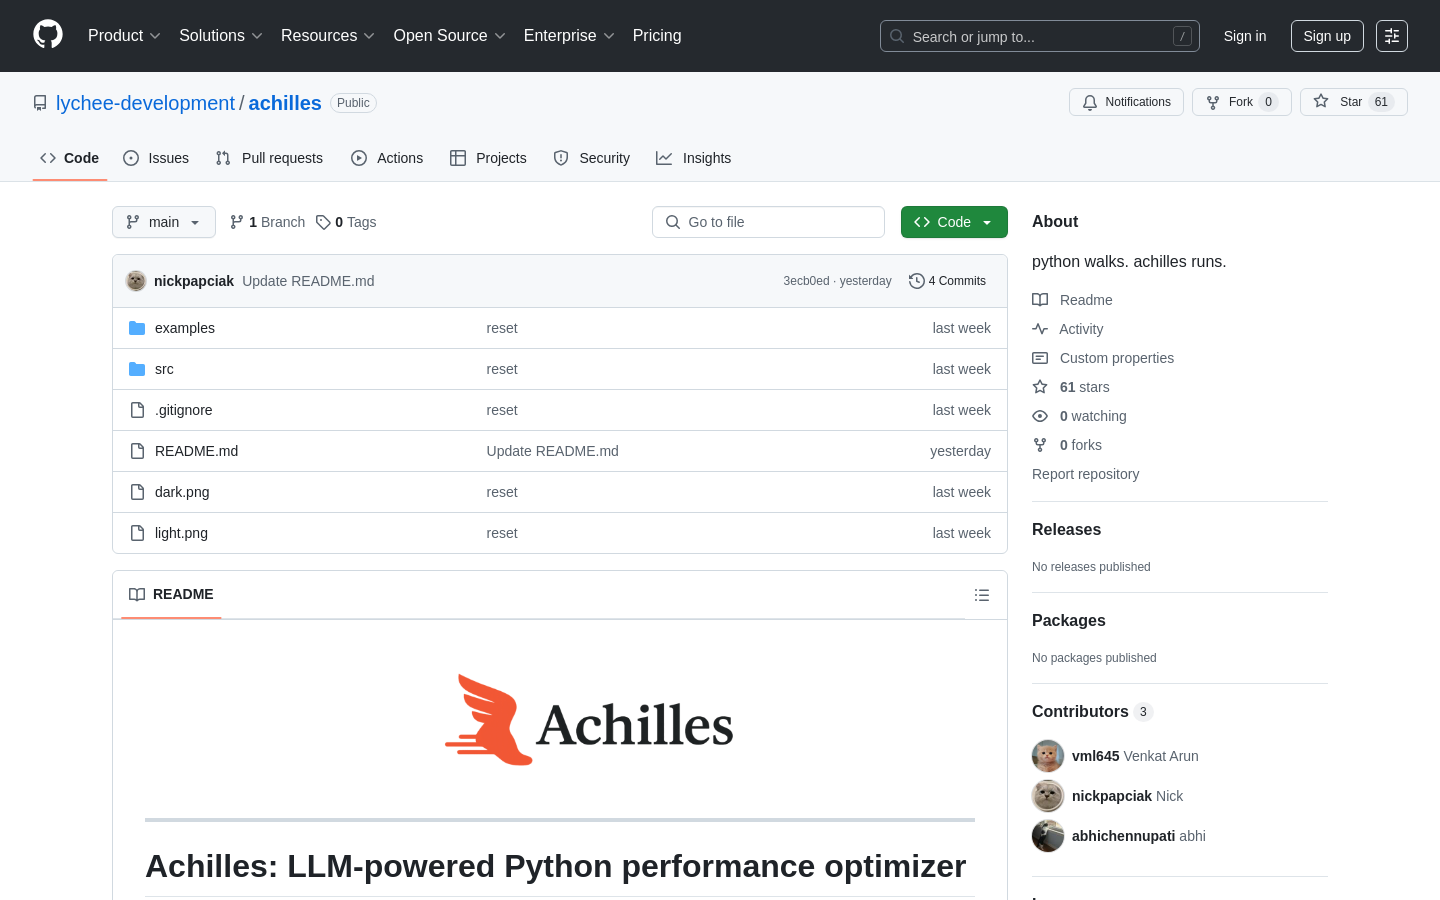Open the GitHub home logo
Viewport: 1440px width, 900px height.
(x=48, y=35)
